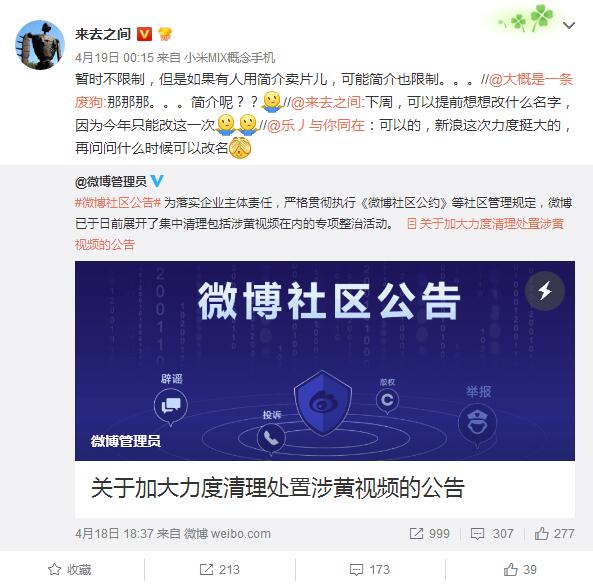Click the article title below the banner
The height and width of the screenshot is (585, 593).
click(x=278, y=488)
